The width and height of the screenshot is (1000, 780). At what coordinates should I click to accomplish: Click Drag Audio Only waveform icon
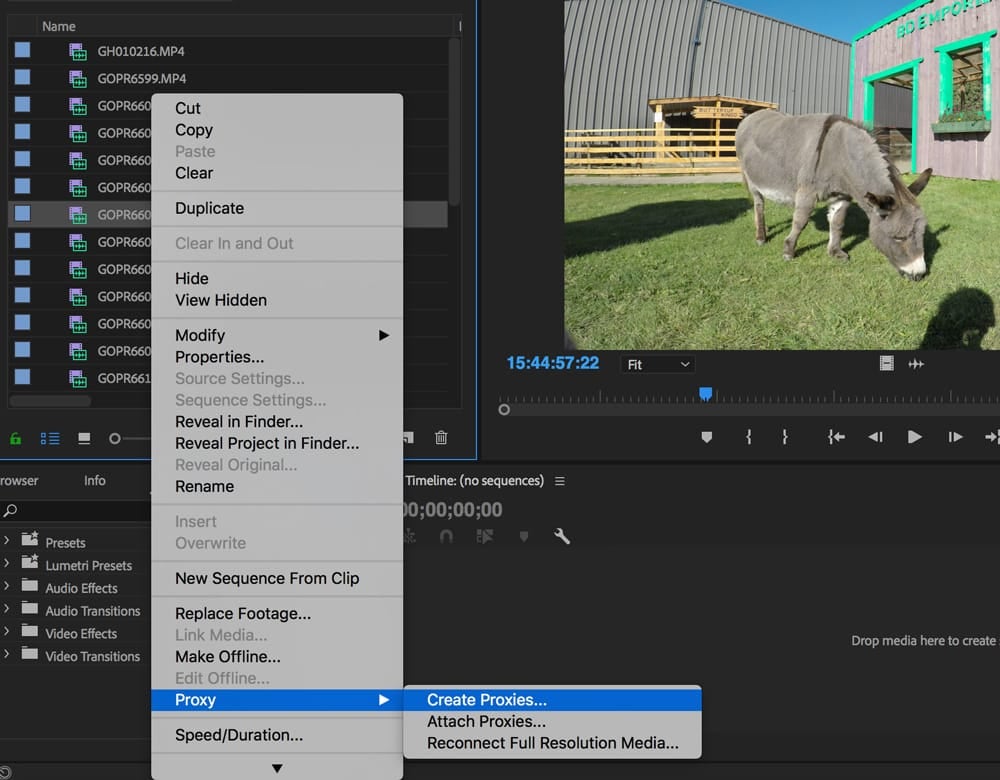tap(916, 364)
